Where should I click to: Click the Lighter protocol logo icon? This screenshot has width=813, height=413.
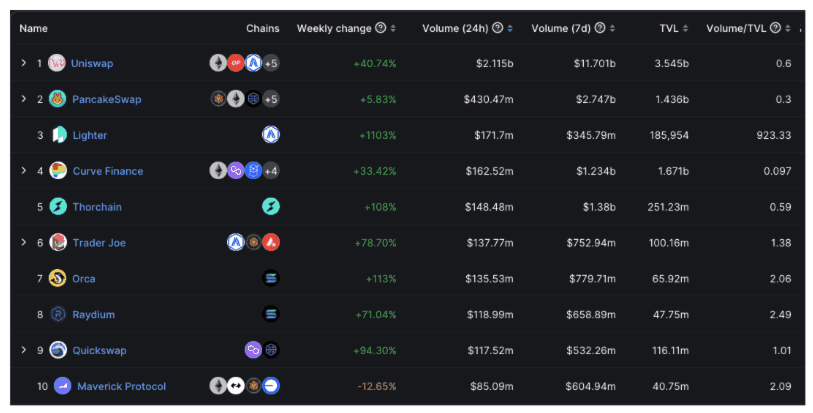pos(59,135)
